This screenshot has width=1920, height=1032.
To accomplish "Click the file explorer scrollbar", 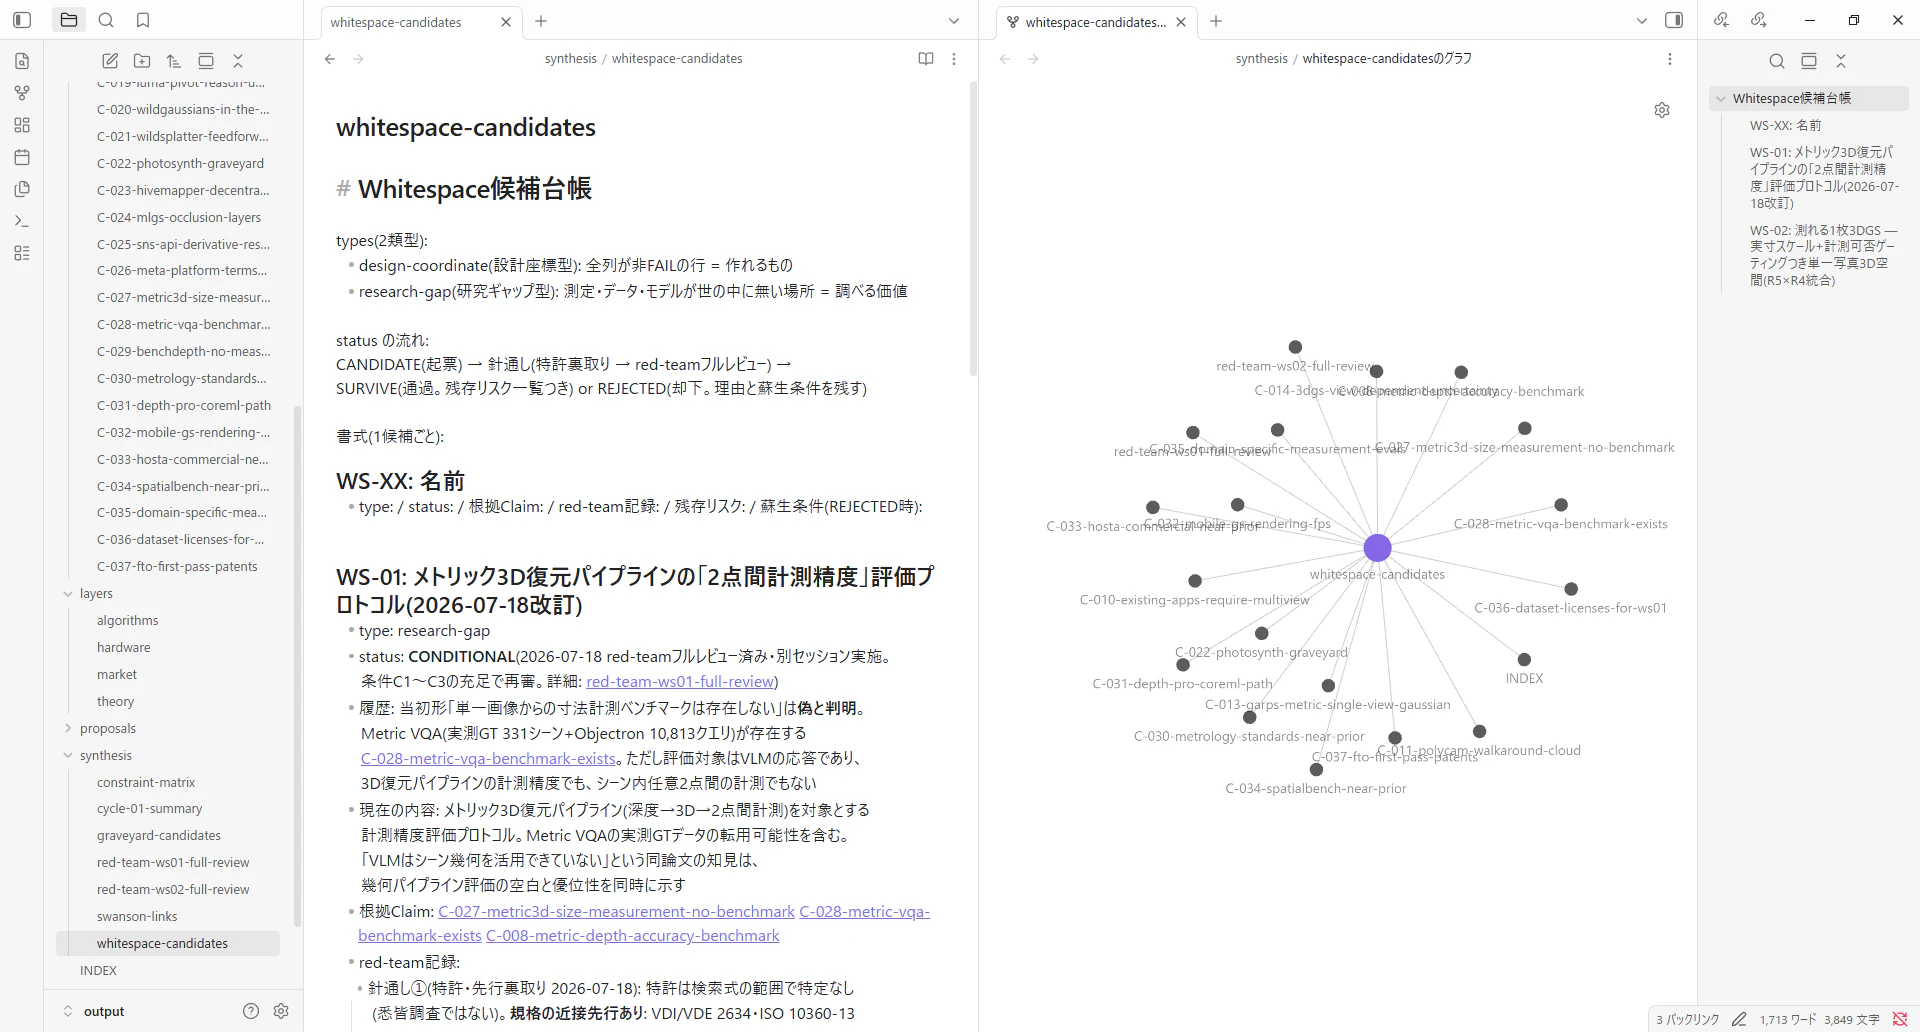I will [297, 665].
